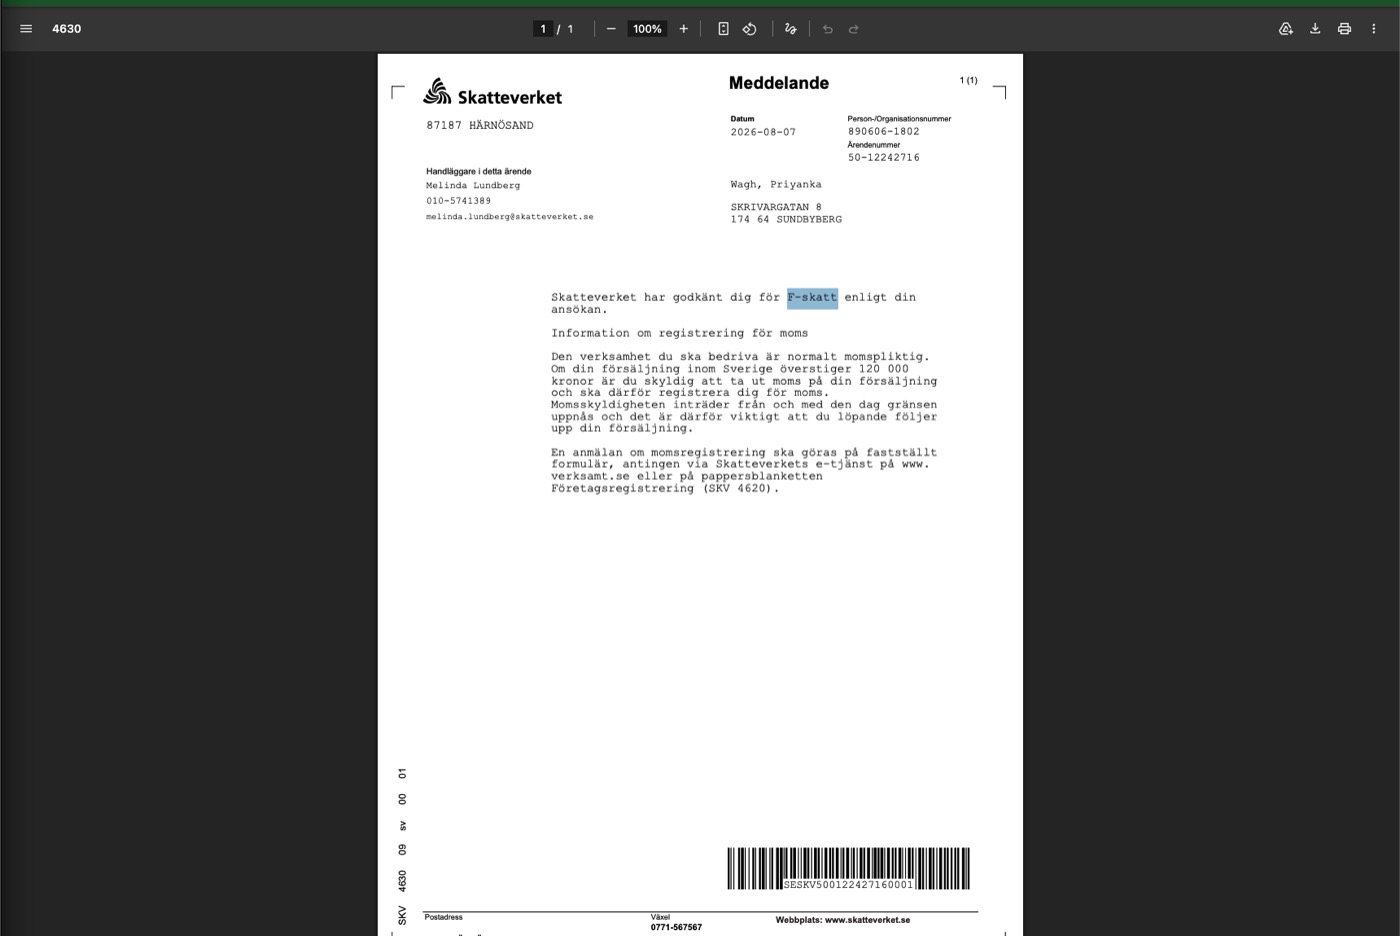This screenshot has height=936, width=1400.
Task: Activate the draw annotation tool
Action: click(791, 29)
